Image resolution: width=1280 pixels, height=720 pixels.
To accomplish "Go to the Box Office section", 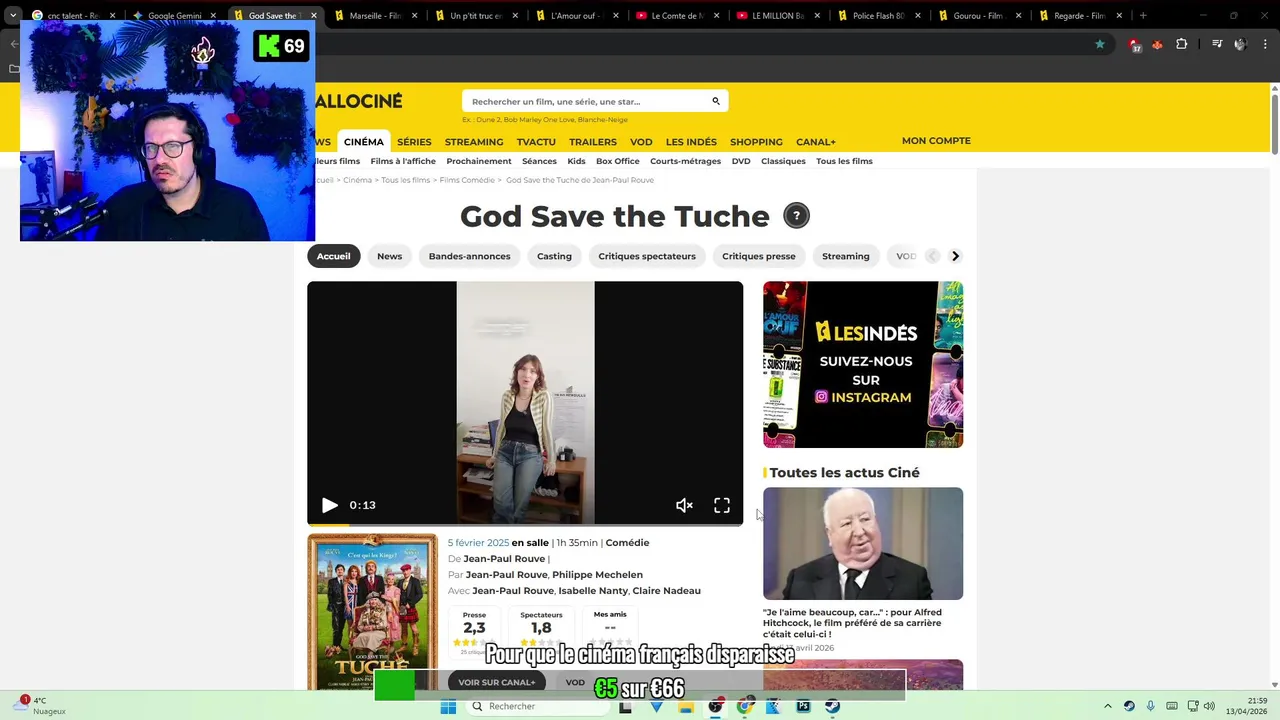I will coord(618,161).
